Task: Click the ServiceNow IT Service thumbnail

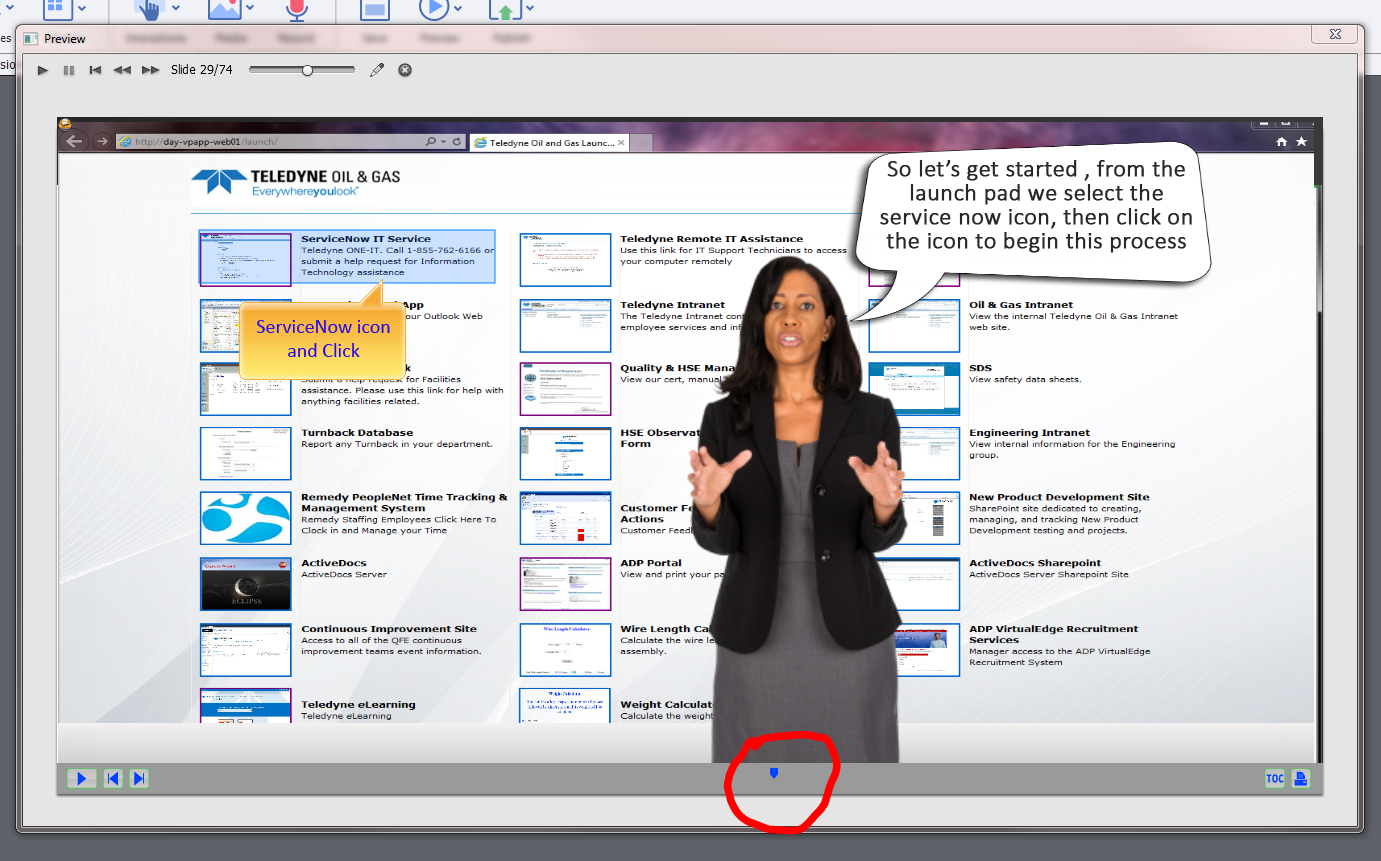Action: coord(245,259)
